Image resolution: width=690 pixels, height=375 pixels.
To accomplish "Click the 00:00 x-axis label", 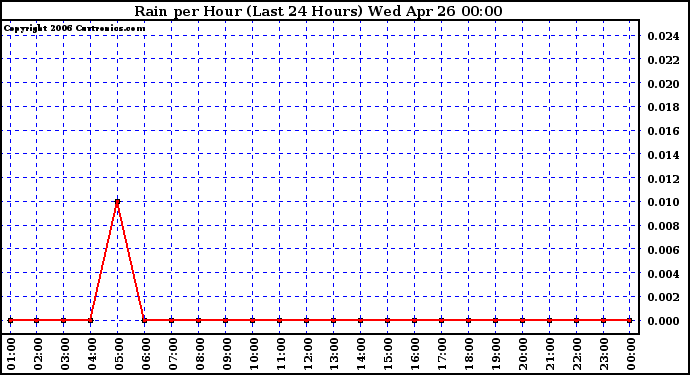I will point(631,354).
